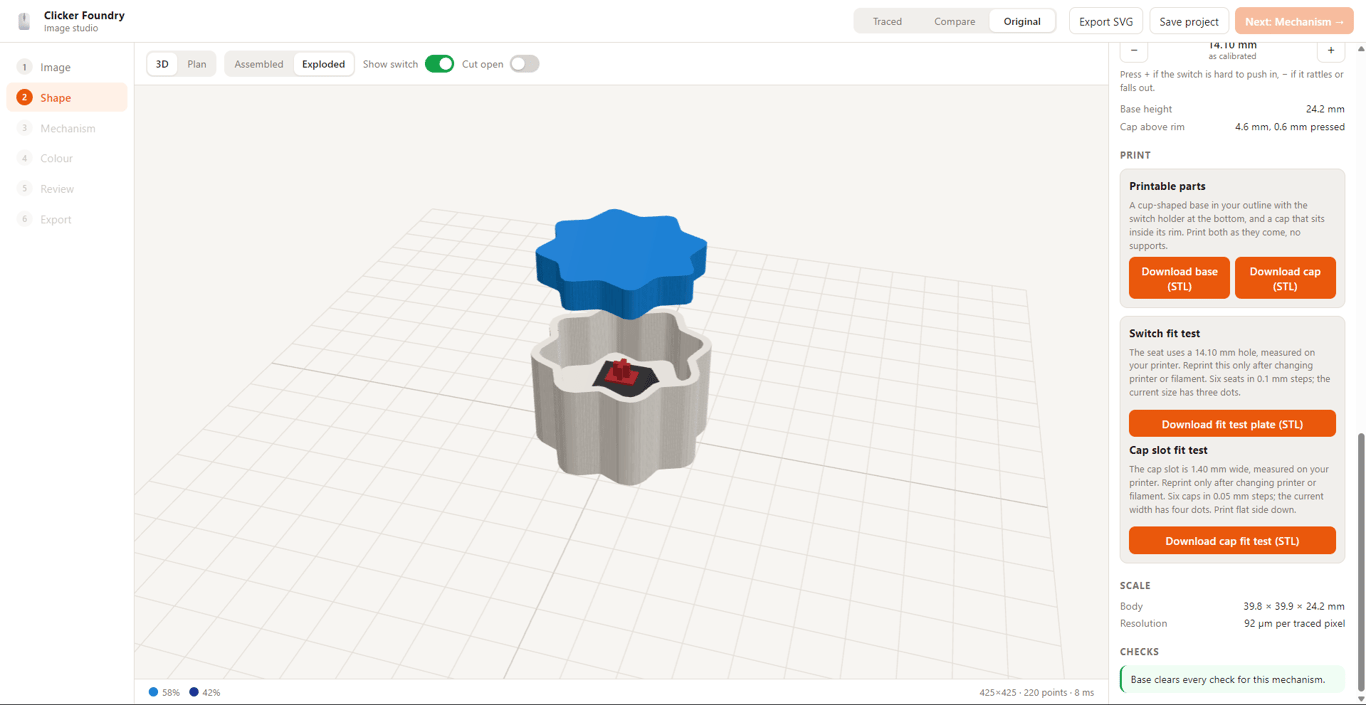Viewport: 1366px width, 705px height.
Task: Enable the Cut open toggle
Action: pyautogui.click(x=524, y=64)
